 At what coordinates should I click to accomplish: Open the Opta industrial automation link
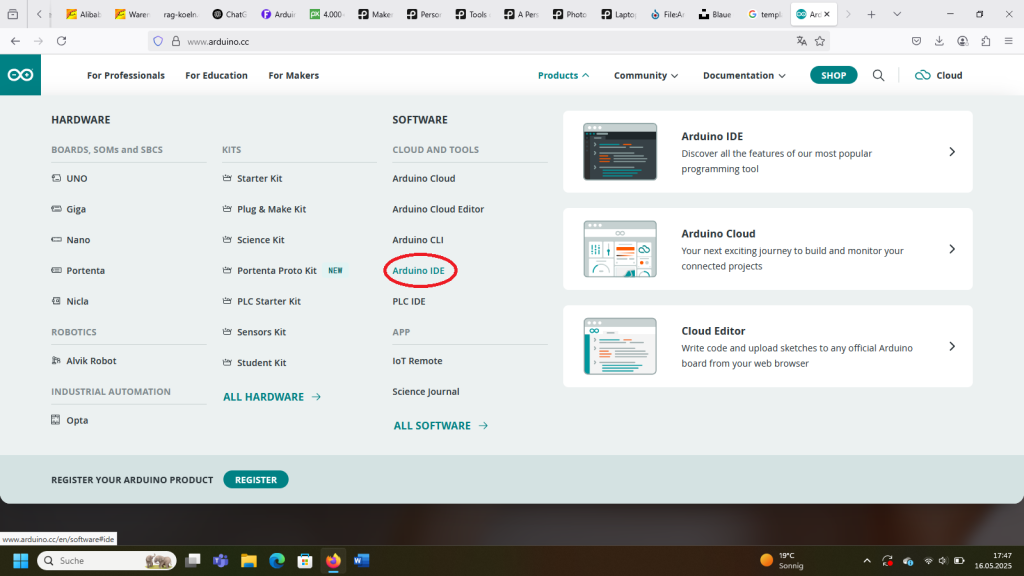tap(70, 420)
